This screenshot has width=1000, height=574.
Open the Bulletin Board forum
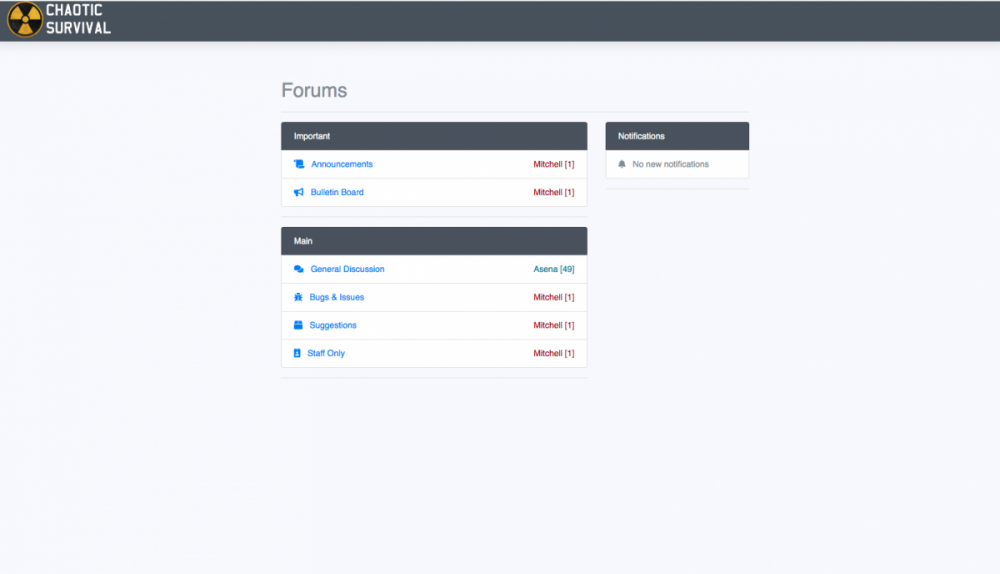tap(337, 192)
